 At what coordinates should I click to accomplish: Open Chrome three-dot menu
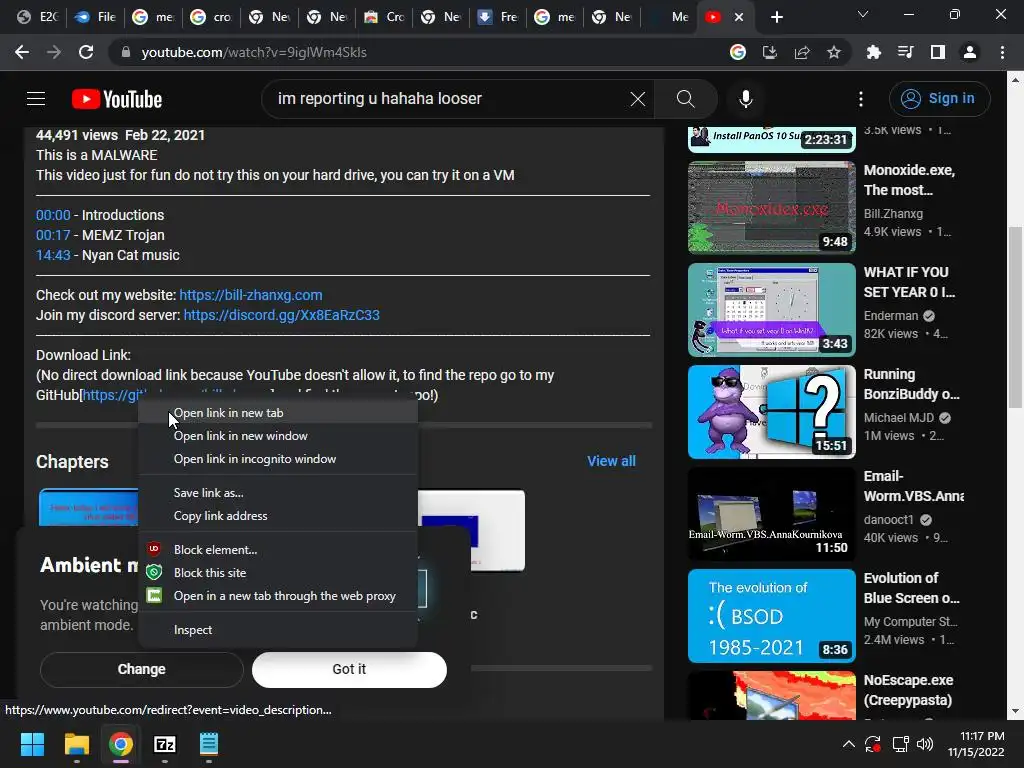point(1002,52)
